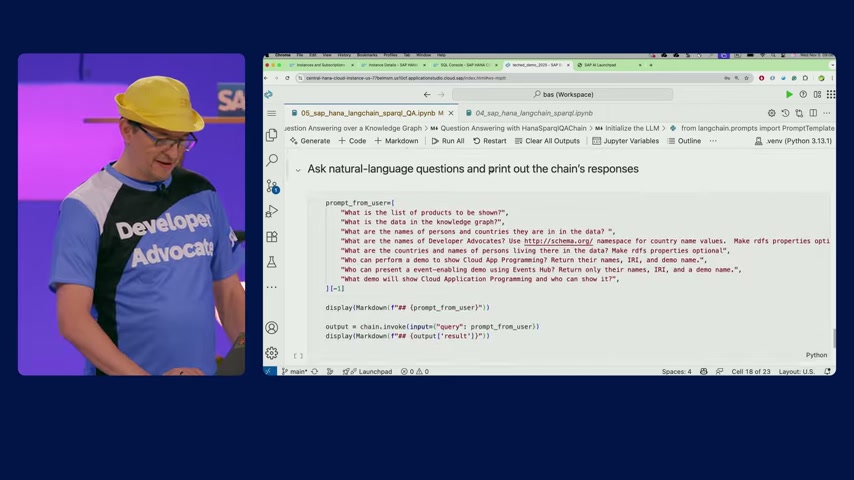Open the Explorer view in activity bar
The width and height of the screenshot is (854, 480).
272,135
